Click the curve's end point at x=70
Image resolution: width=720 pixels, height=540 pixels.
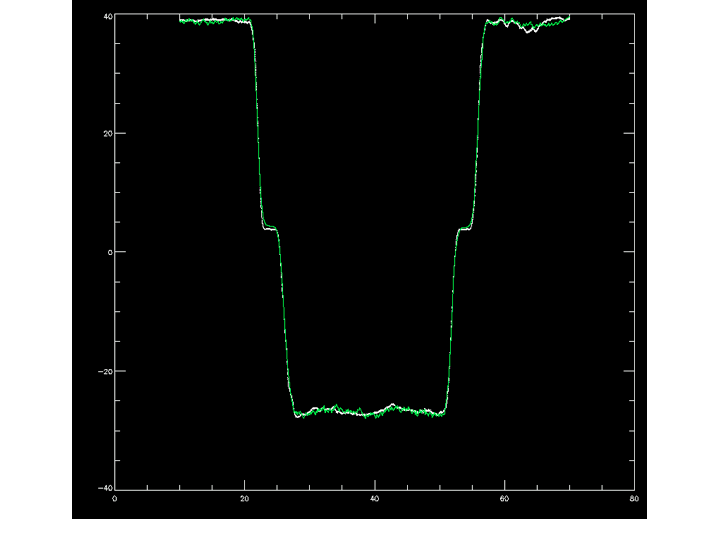tap(569, 17)
